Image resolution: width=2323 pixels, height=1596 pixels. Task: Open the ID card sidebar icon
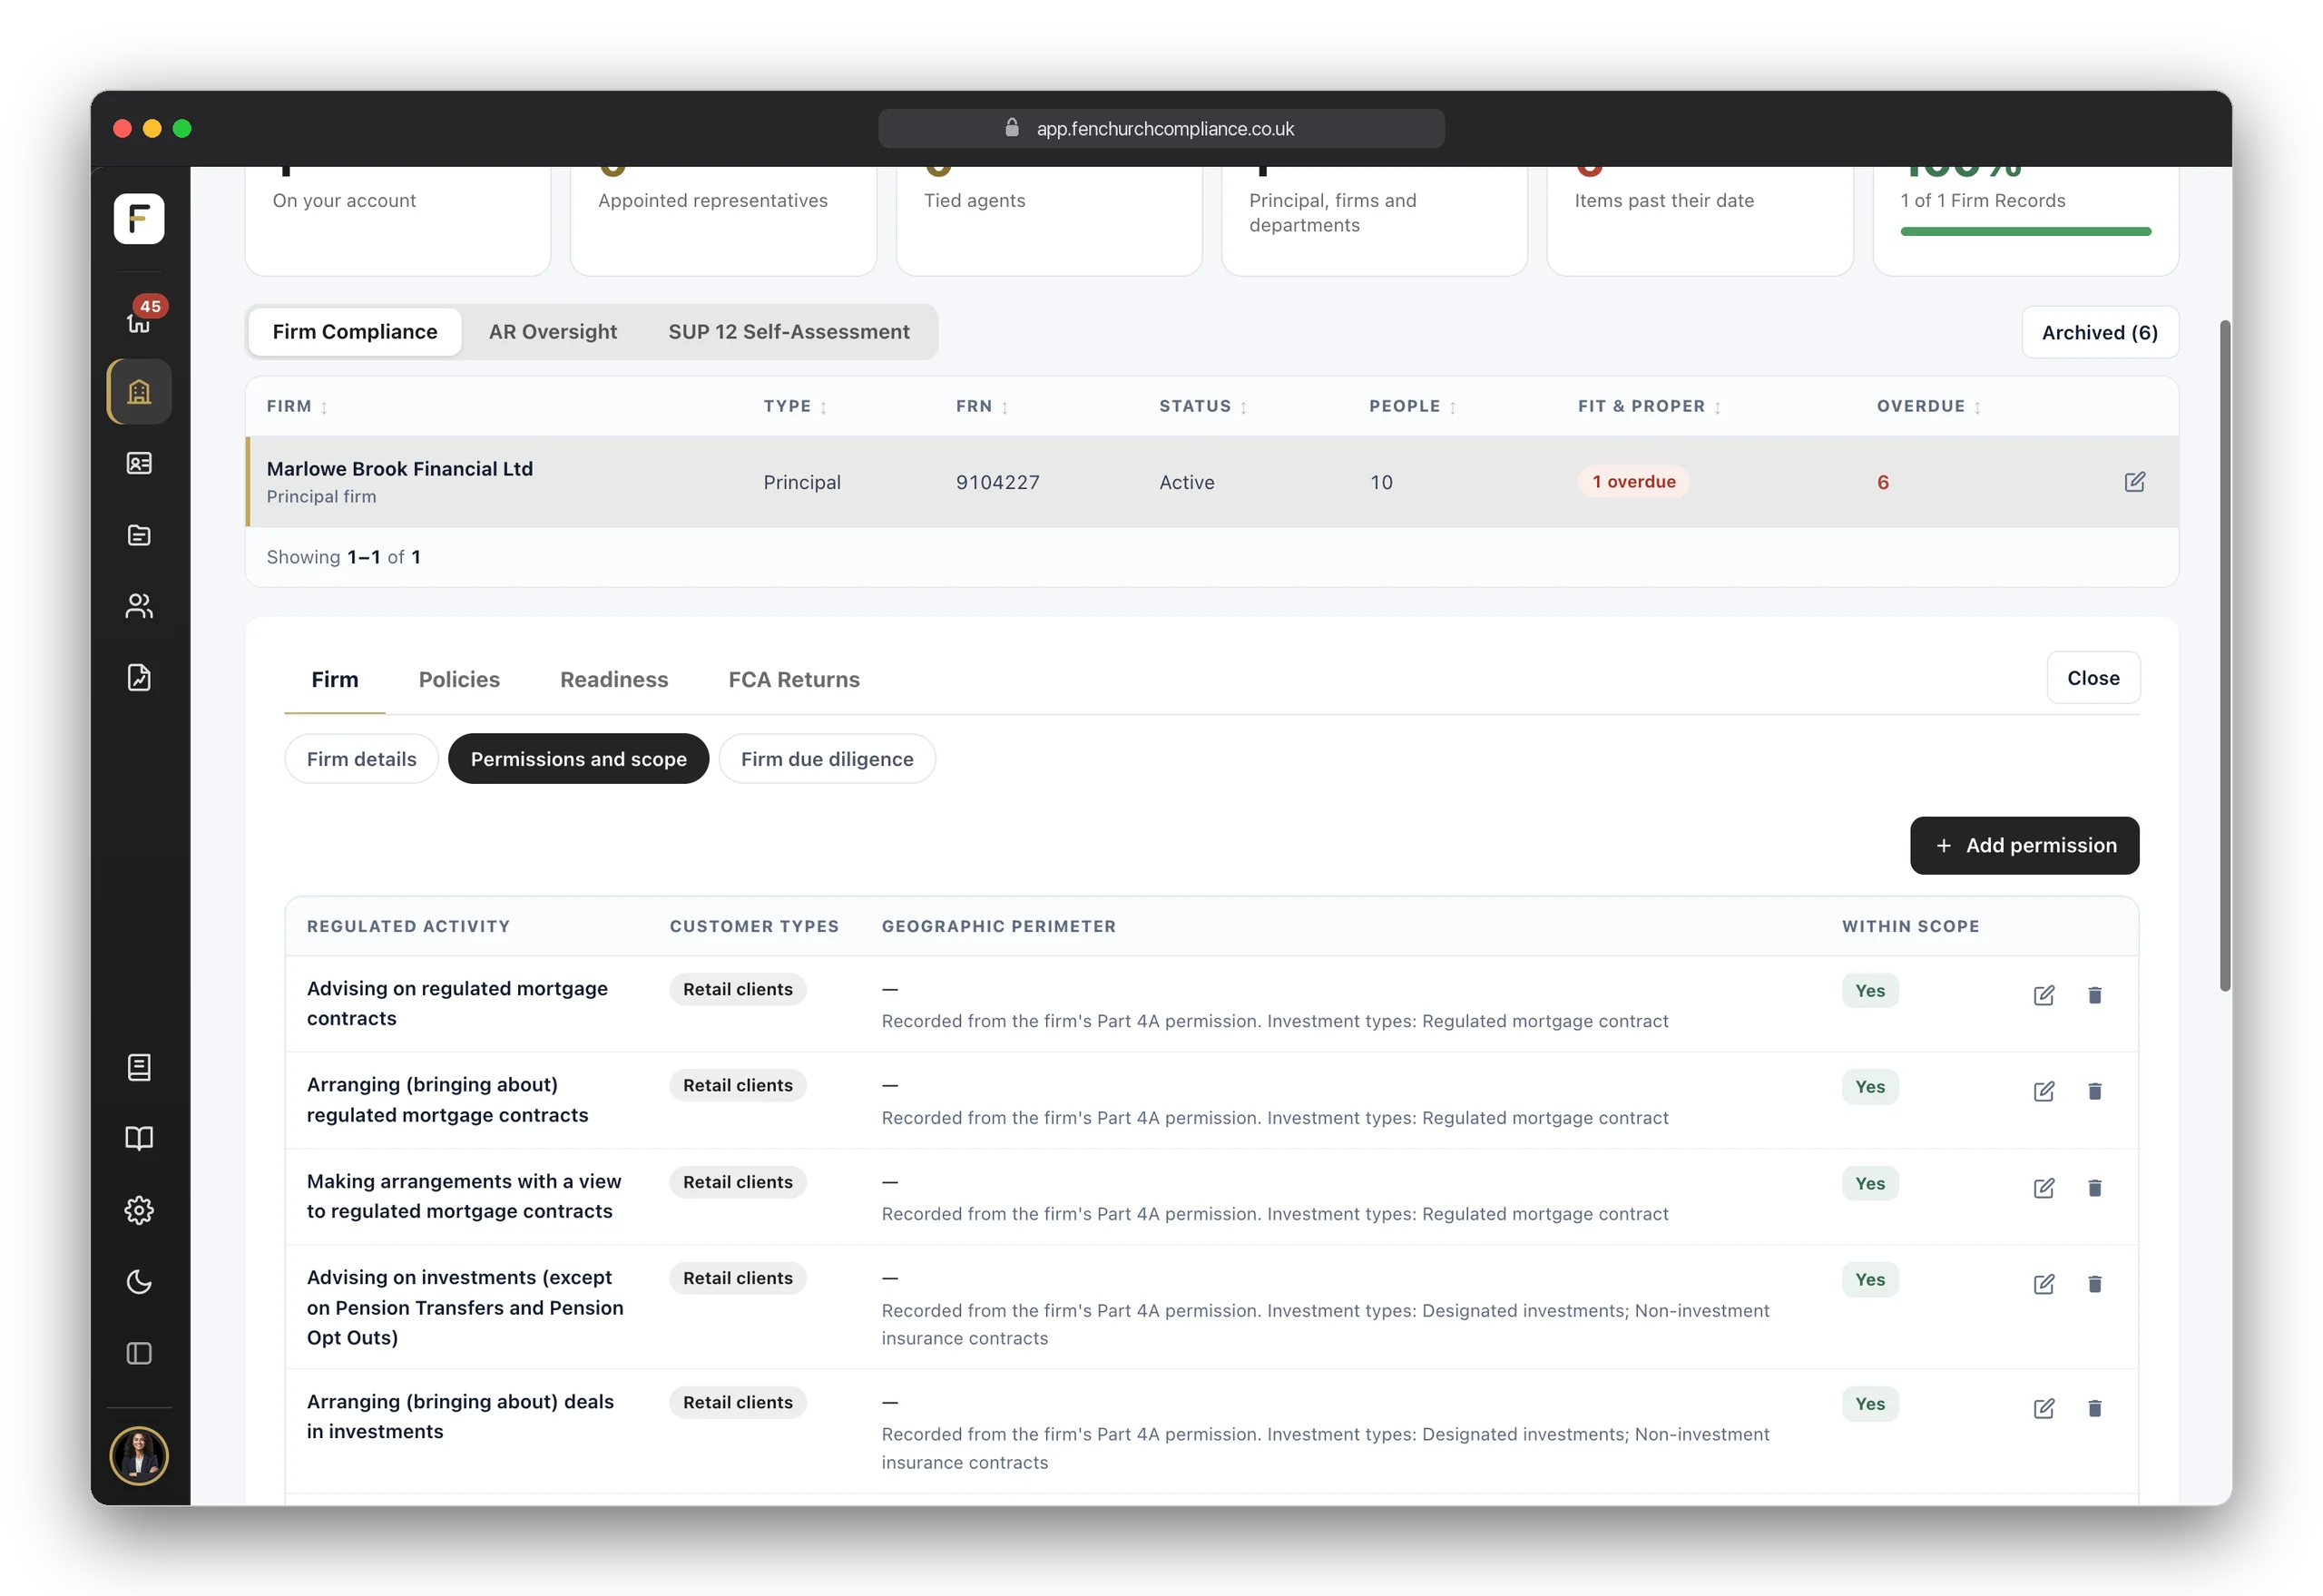coord(139,463)
